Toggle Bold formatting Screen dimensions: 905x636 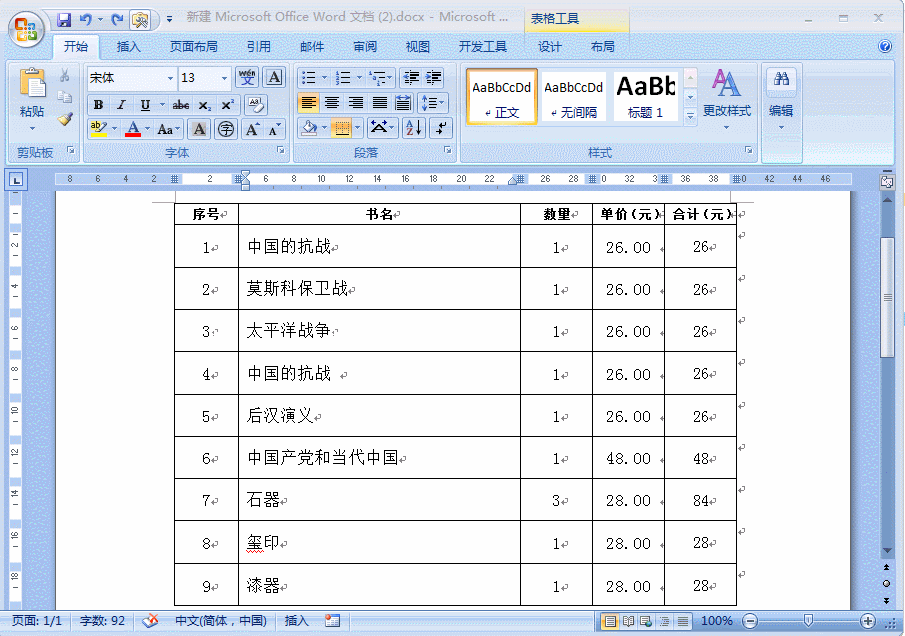(x=98, y=105)
